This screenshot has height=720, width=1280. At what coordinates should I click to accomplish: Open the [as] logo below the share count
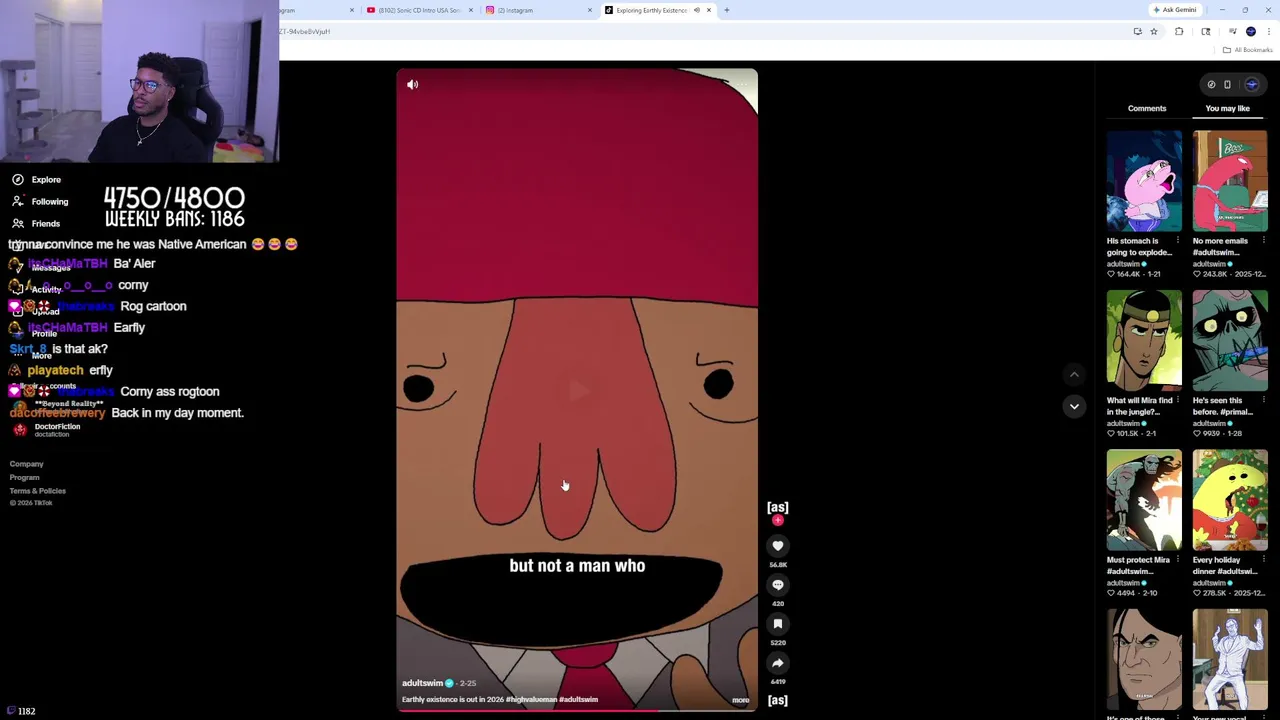pos(778,700)
